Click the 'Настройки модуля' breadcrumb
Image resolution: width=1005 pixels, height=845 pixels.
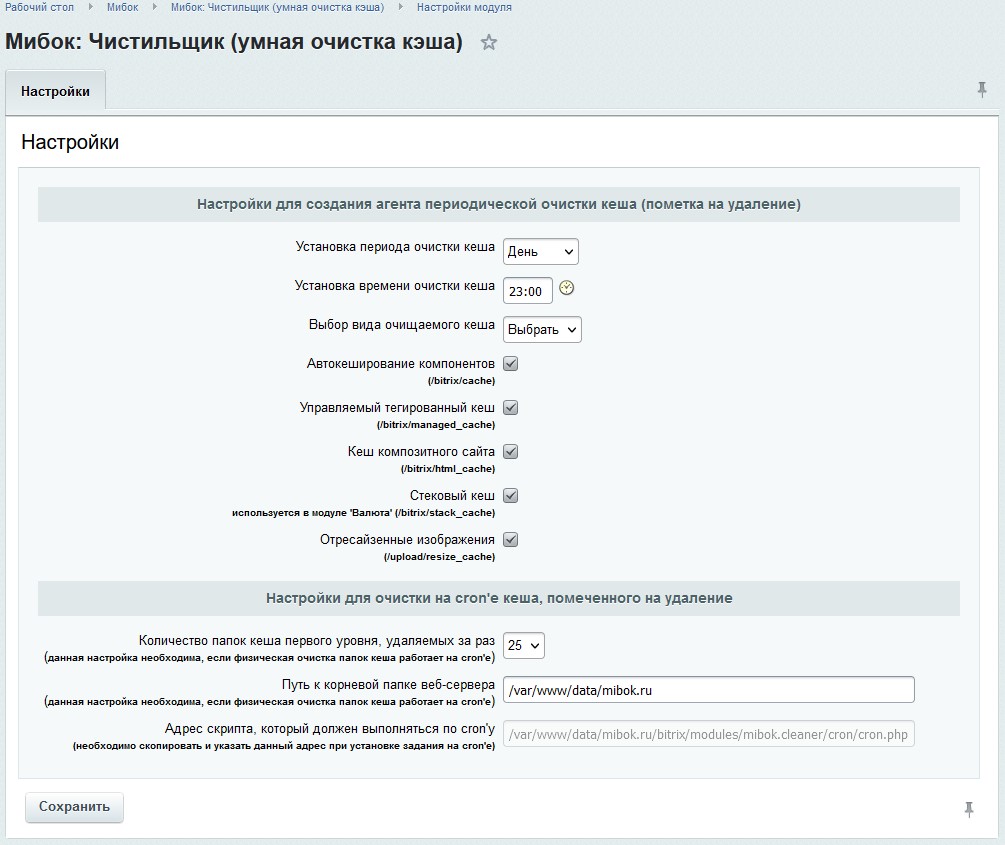(x=464, y=7)
